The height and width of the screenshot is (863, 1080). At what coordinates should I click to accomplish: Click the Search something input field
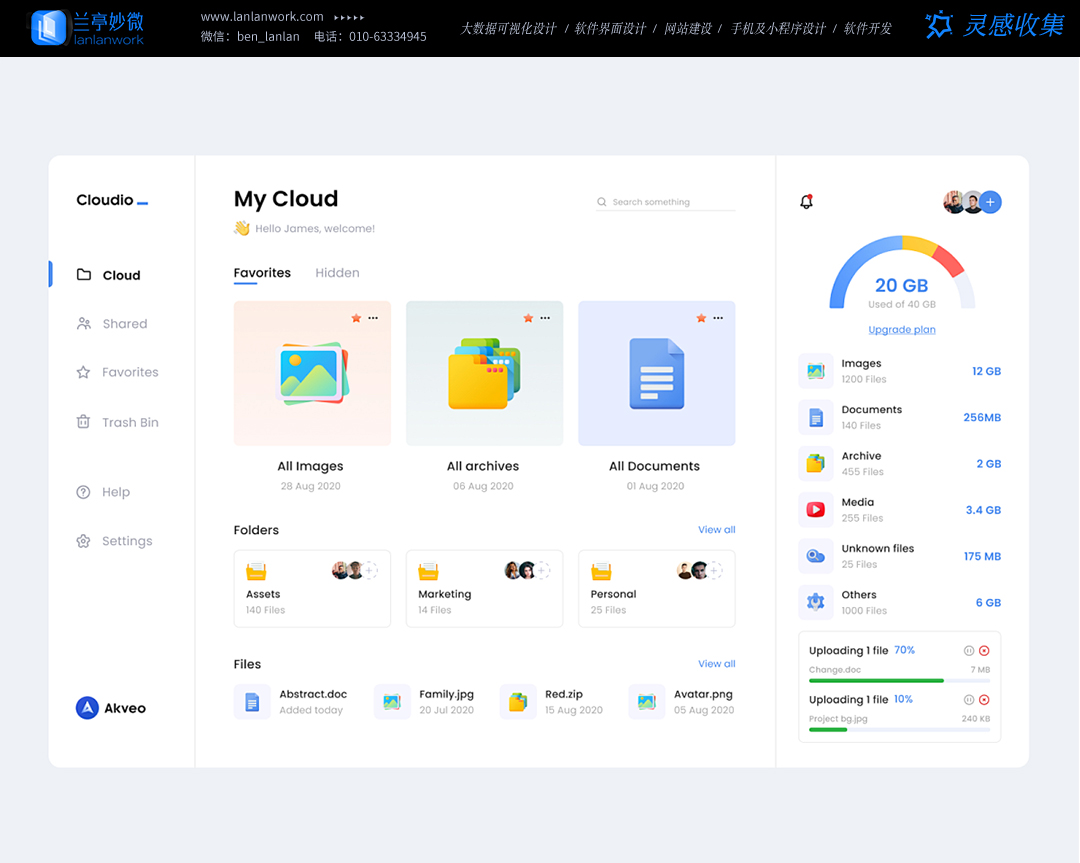[x=670, y=202]
